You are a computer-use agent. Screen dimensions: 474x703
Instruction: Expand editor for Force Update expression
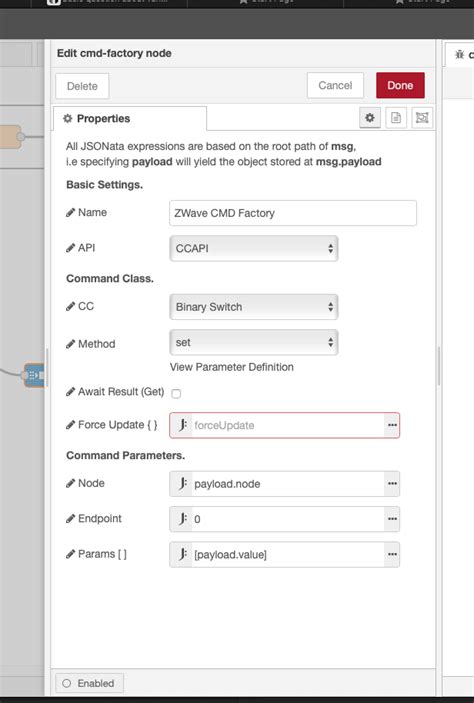point(392,425)
